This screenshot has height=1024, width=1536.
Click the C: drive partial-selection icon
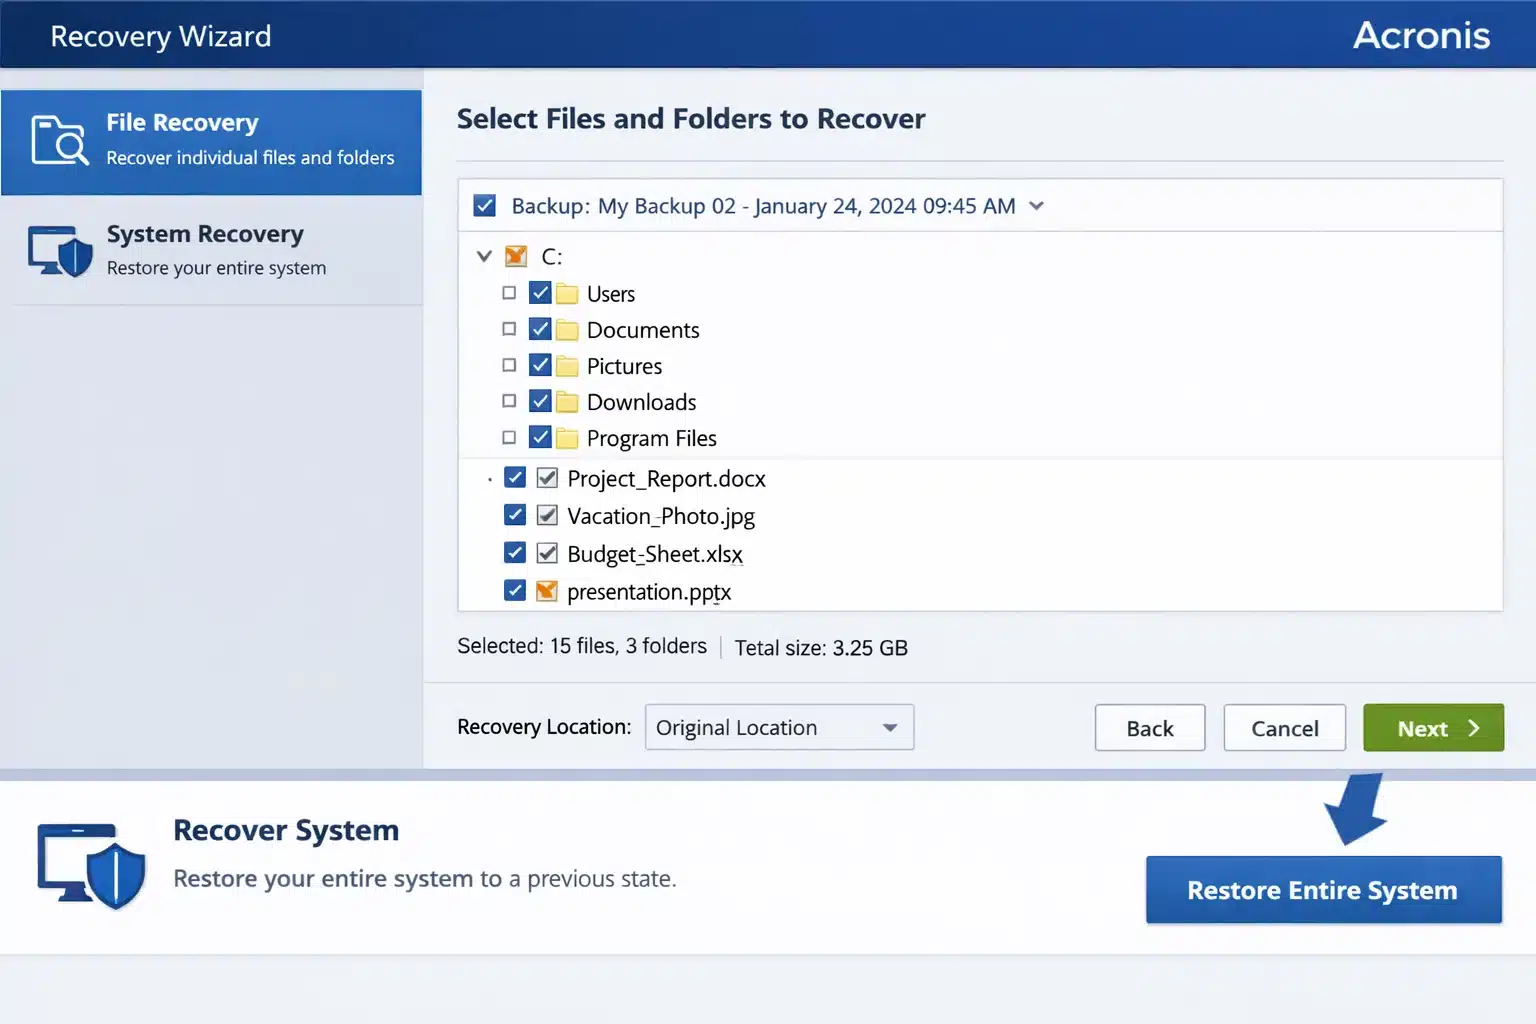(516, 256)
